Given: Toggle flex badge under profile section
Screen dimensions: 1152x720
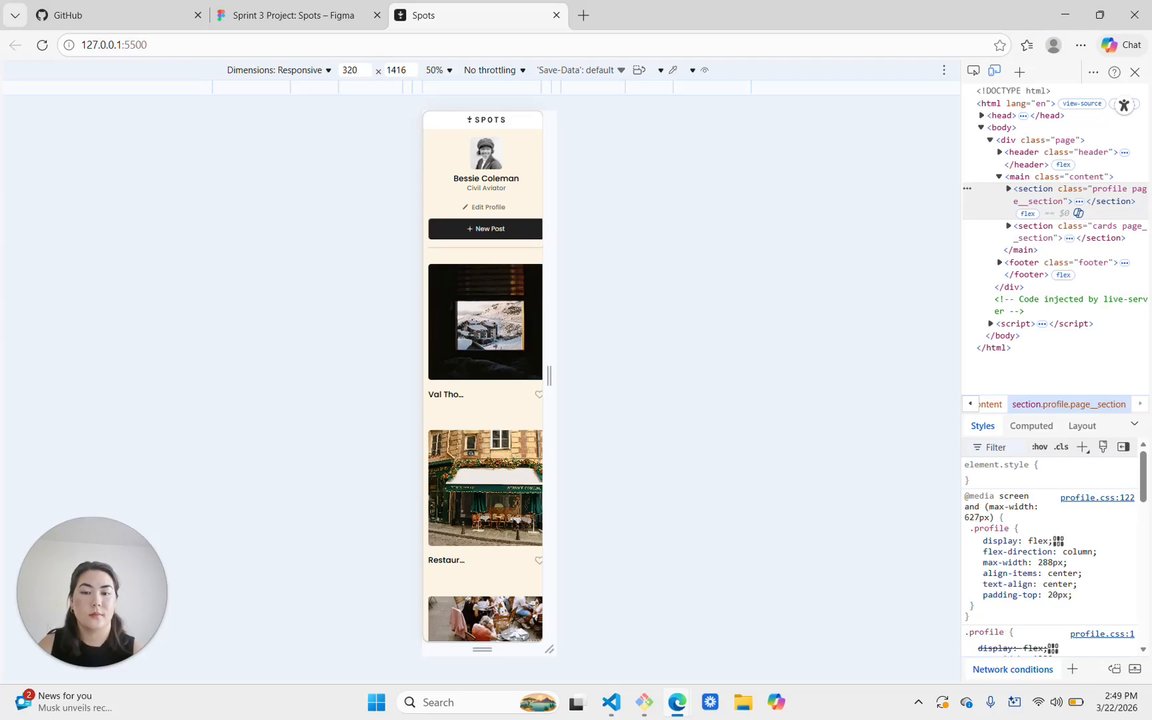Looking at the screenshot, I should click(x=1028, y=214).
